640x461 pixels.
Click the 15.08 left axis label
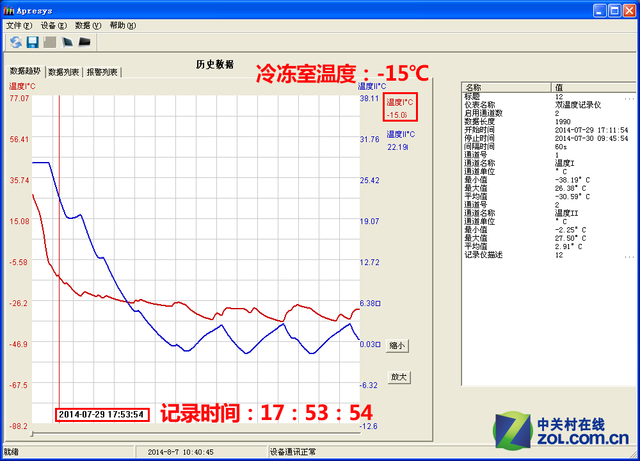click(20, 221)
